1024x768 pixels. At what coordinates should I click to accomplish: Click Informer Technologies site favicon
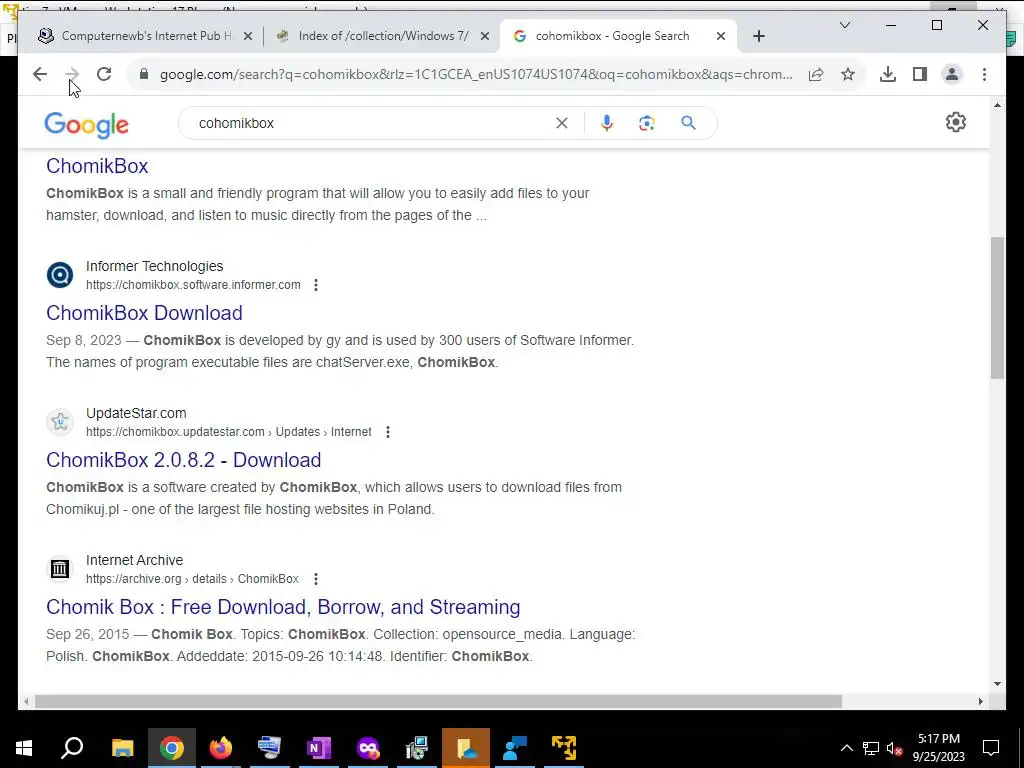(60, 275)
